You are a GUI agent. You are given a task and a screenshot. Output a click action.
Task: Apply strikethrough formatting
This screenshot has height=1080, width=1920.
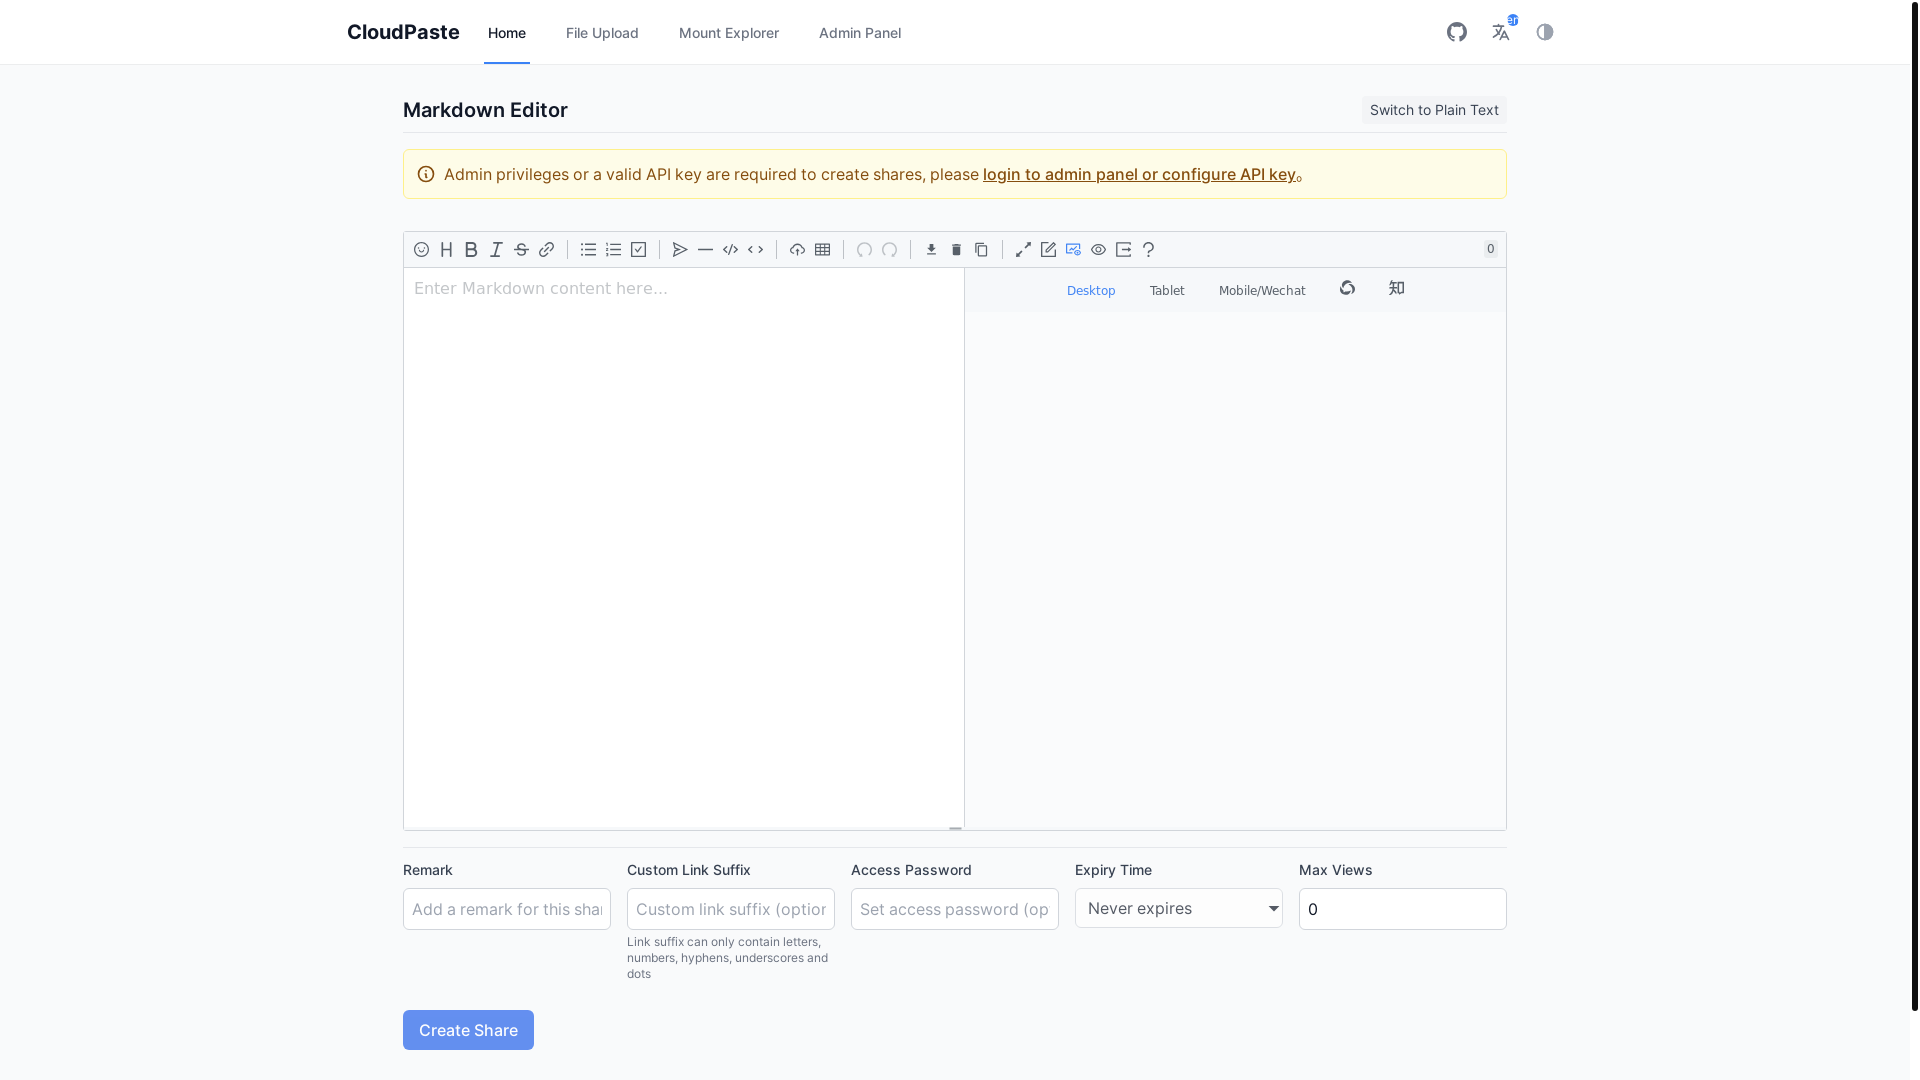[x=521, y=250]
